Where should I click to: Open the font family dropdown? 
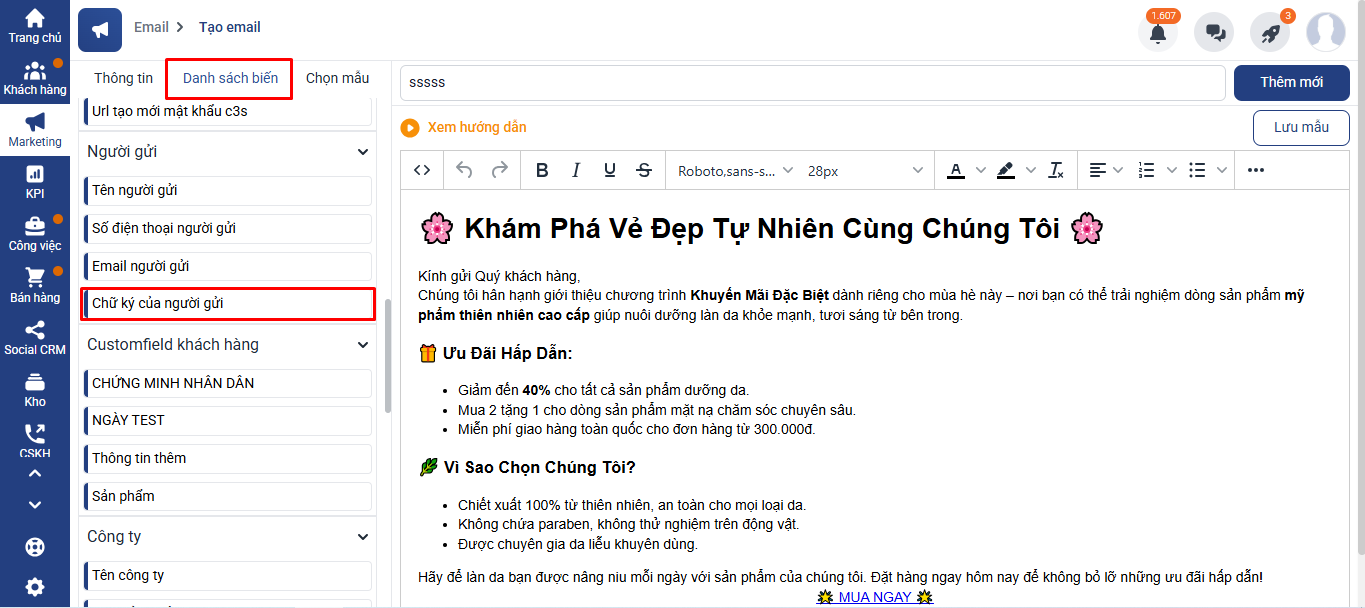pyautogui.click(x=735, y=171)
